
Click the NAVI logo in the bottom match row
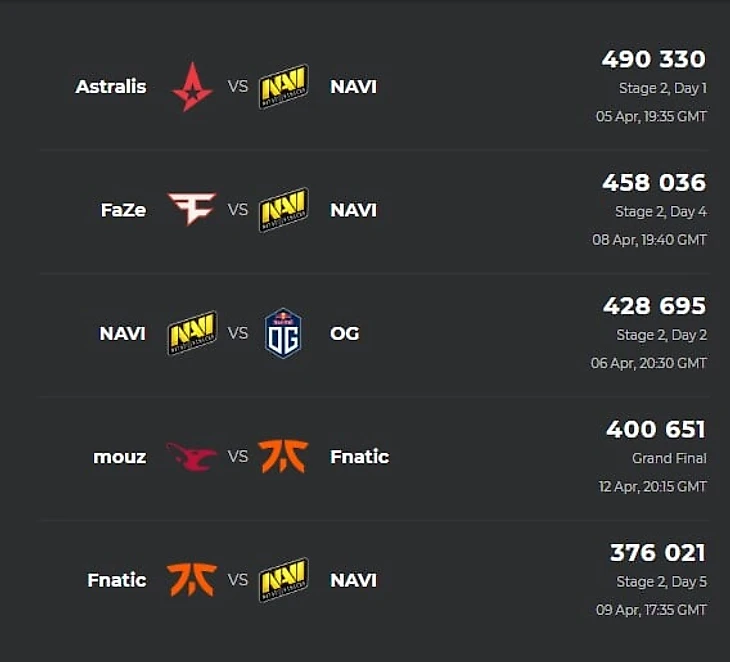pyautogui.click(x=283, y=580)
